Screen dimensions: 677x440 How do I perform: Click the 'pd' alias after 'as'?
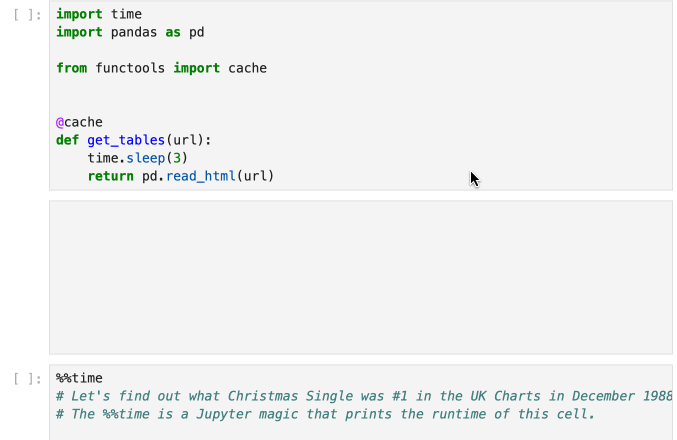click(x=196, y=32)
